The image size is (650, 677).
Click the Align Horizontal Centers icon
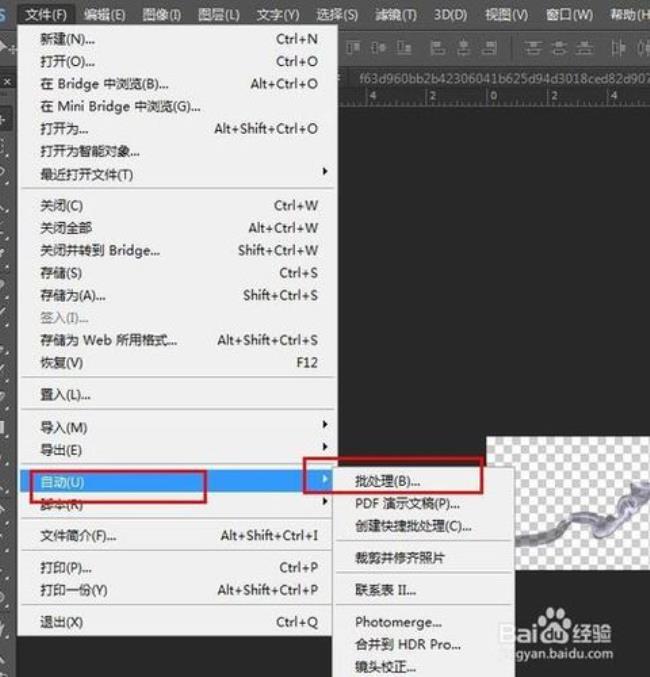(463, 47)
